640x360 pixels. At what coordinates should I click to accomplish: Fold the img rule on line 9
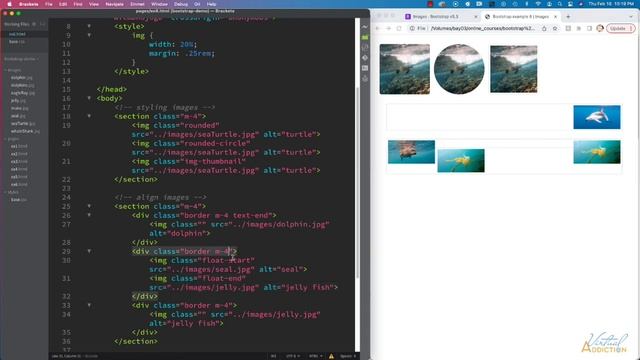pyautogui.click(x=89, y=35)
